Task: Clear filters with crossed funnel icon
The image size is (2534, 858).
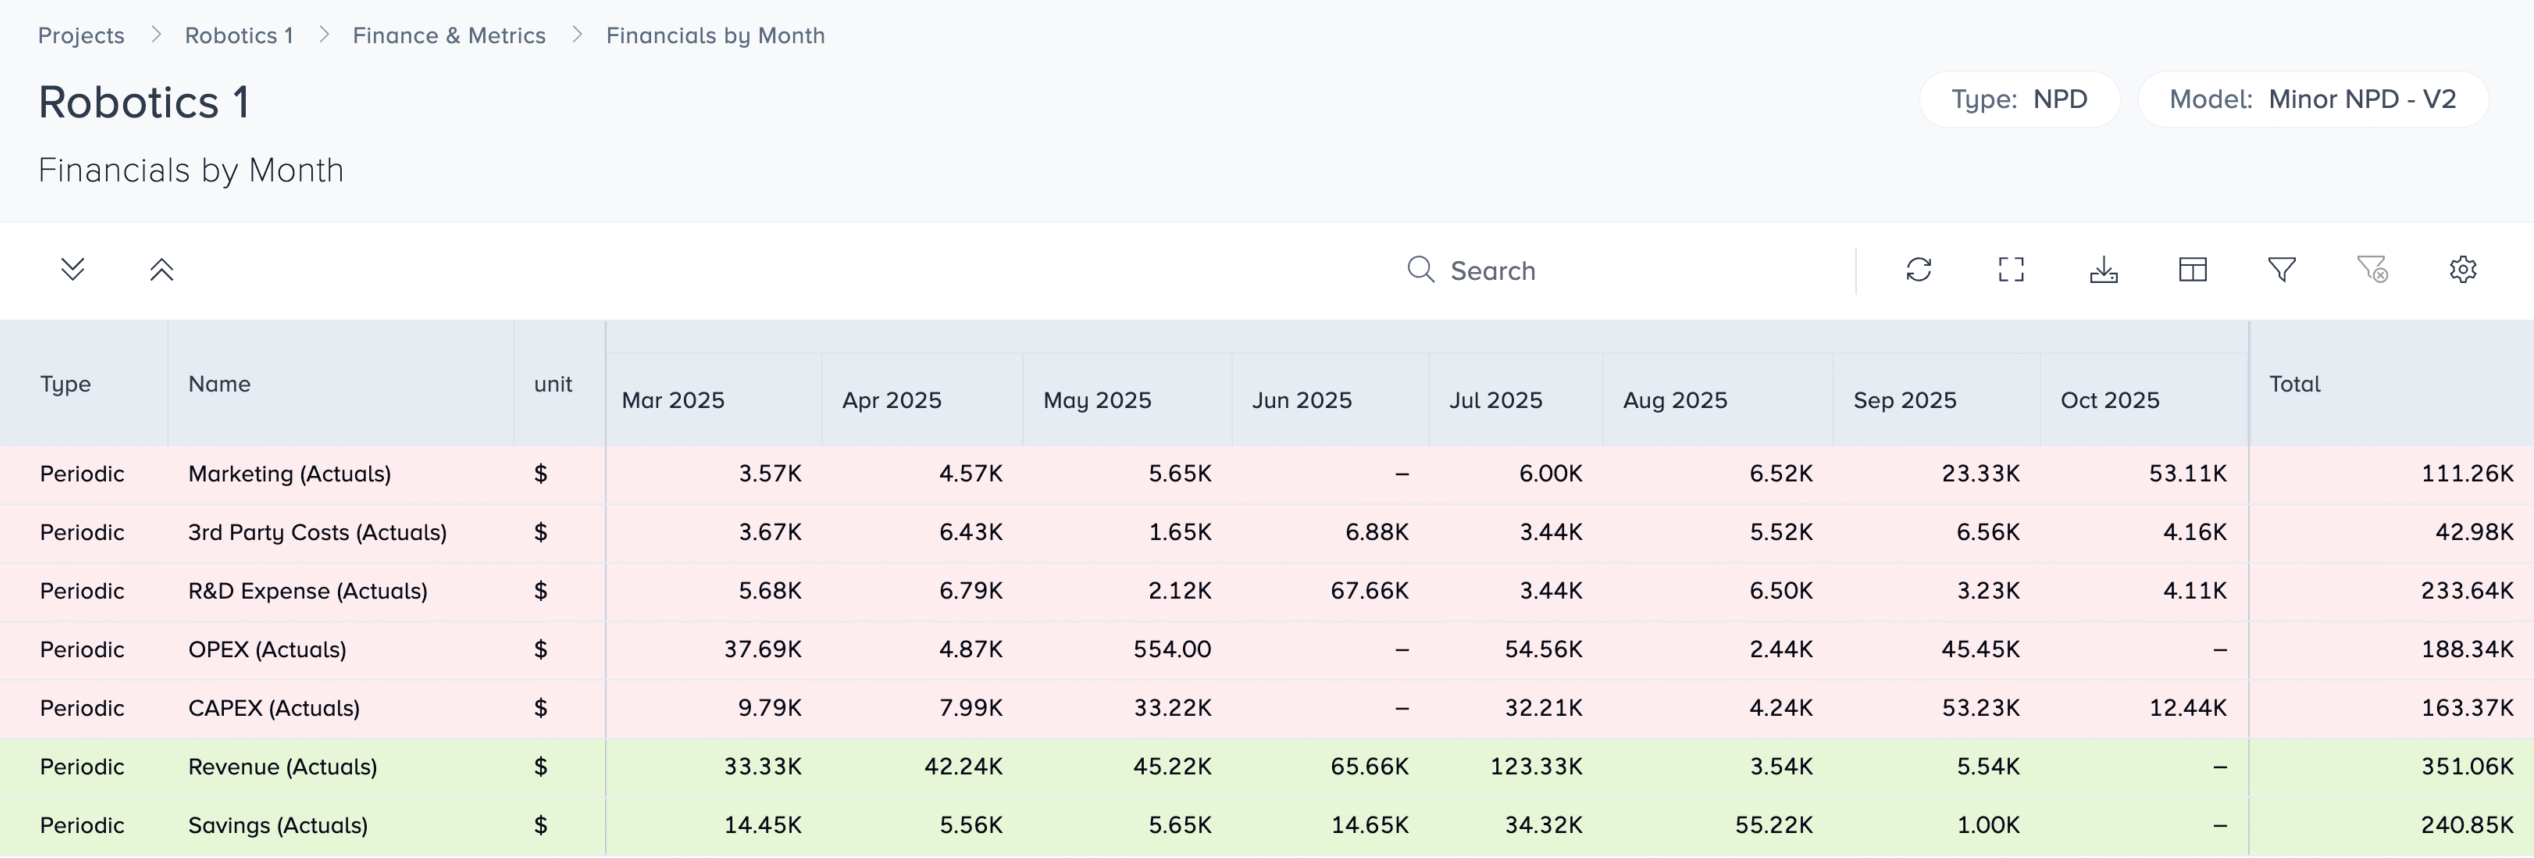Action: (2372, 270)
